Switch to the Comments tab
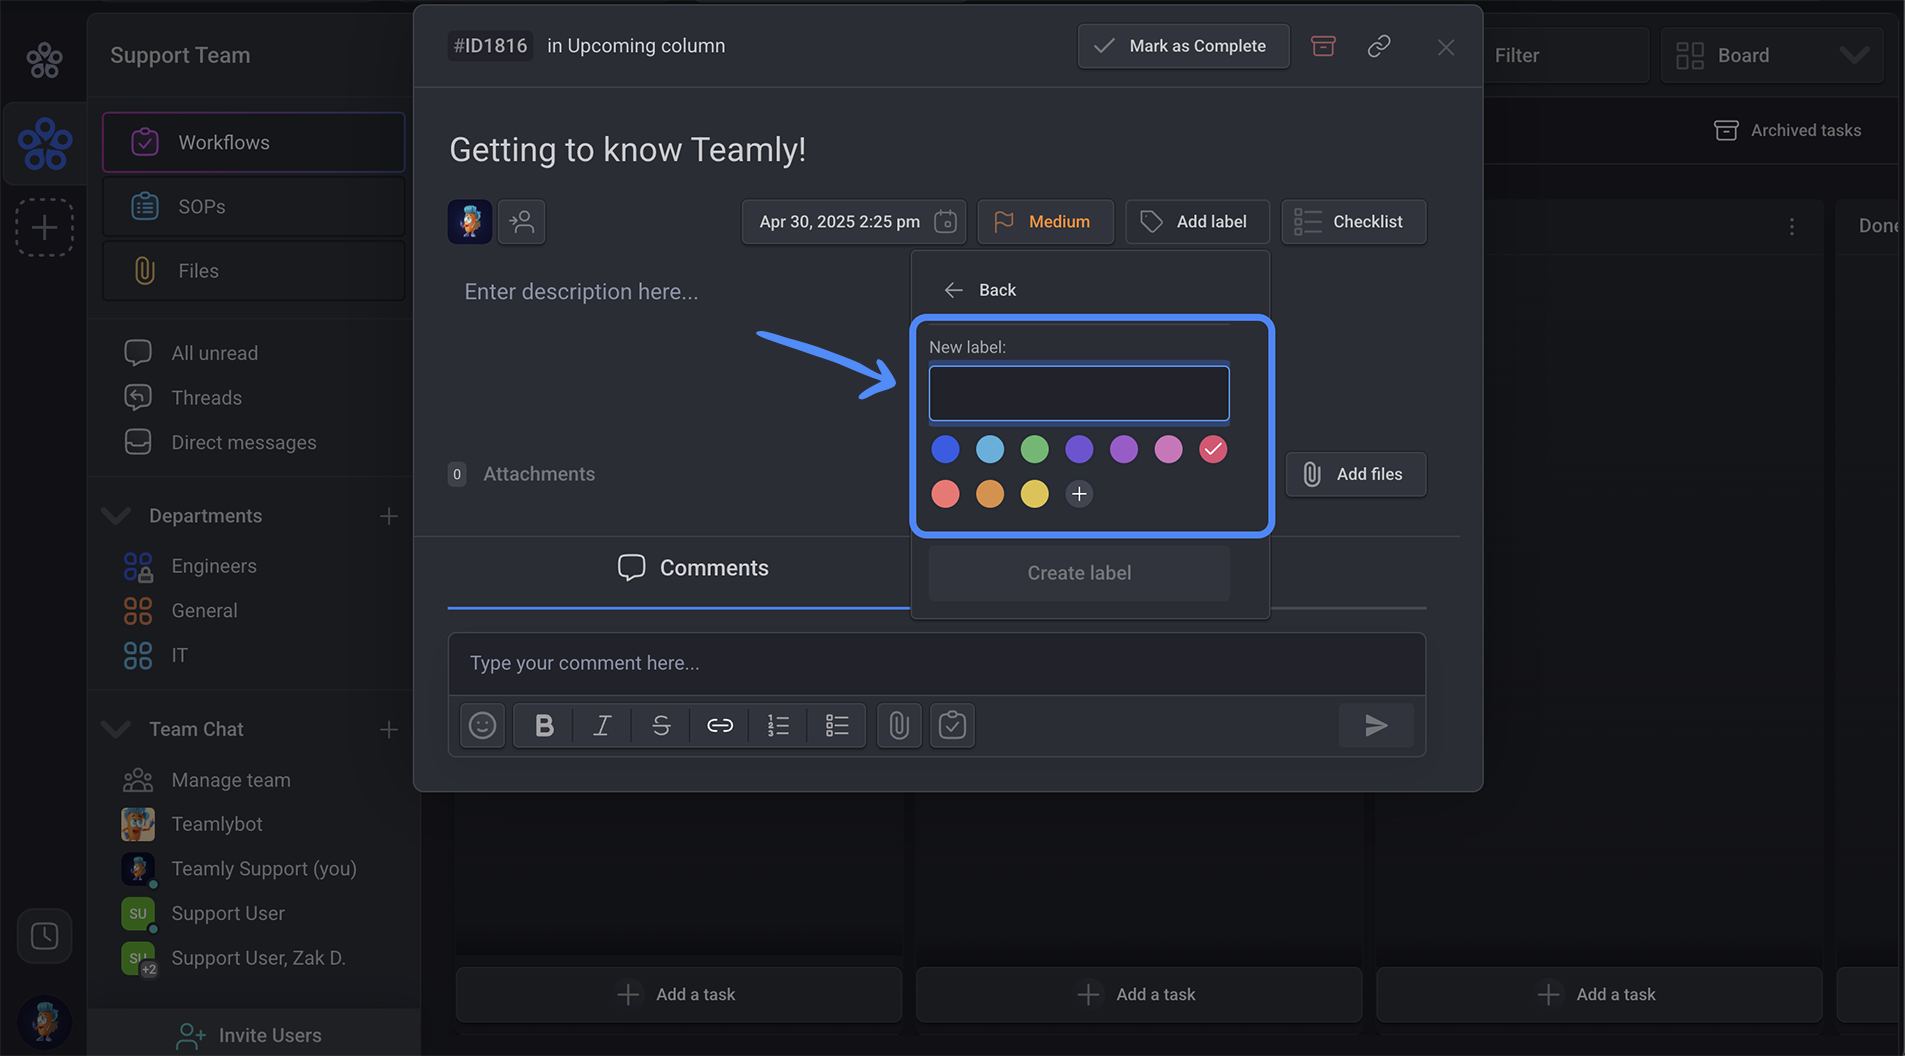 (x=693, y=568)
